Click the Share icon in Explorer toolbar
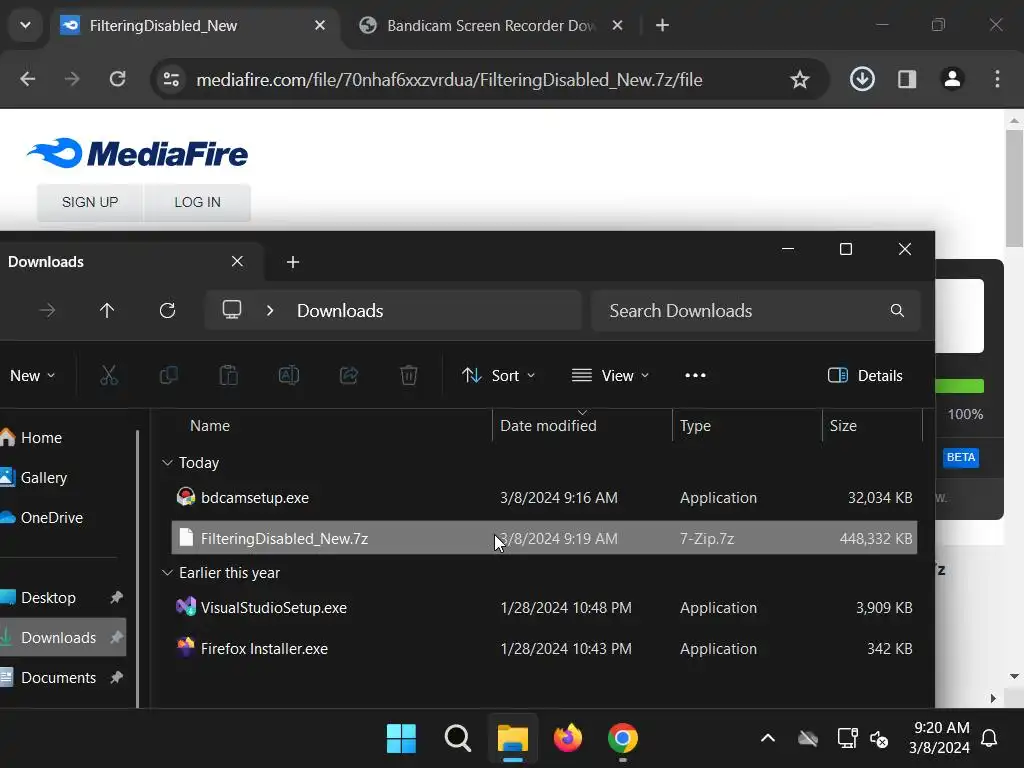This screenshot has width=1024, height=768. pyautogui.click(x=349, y=376)
